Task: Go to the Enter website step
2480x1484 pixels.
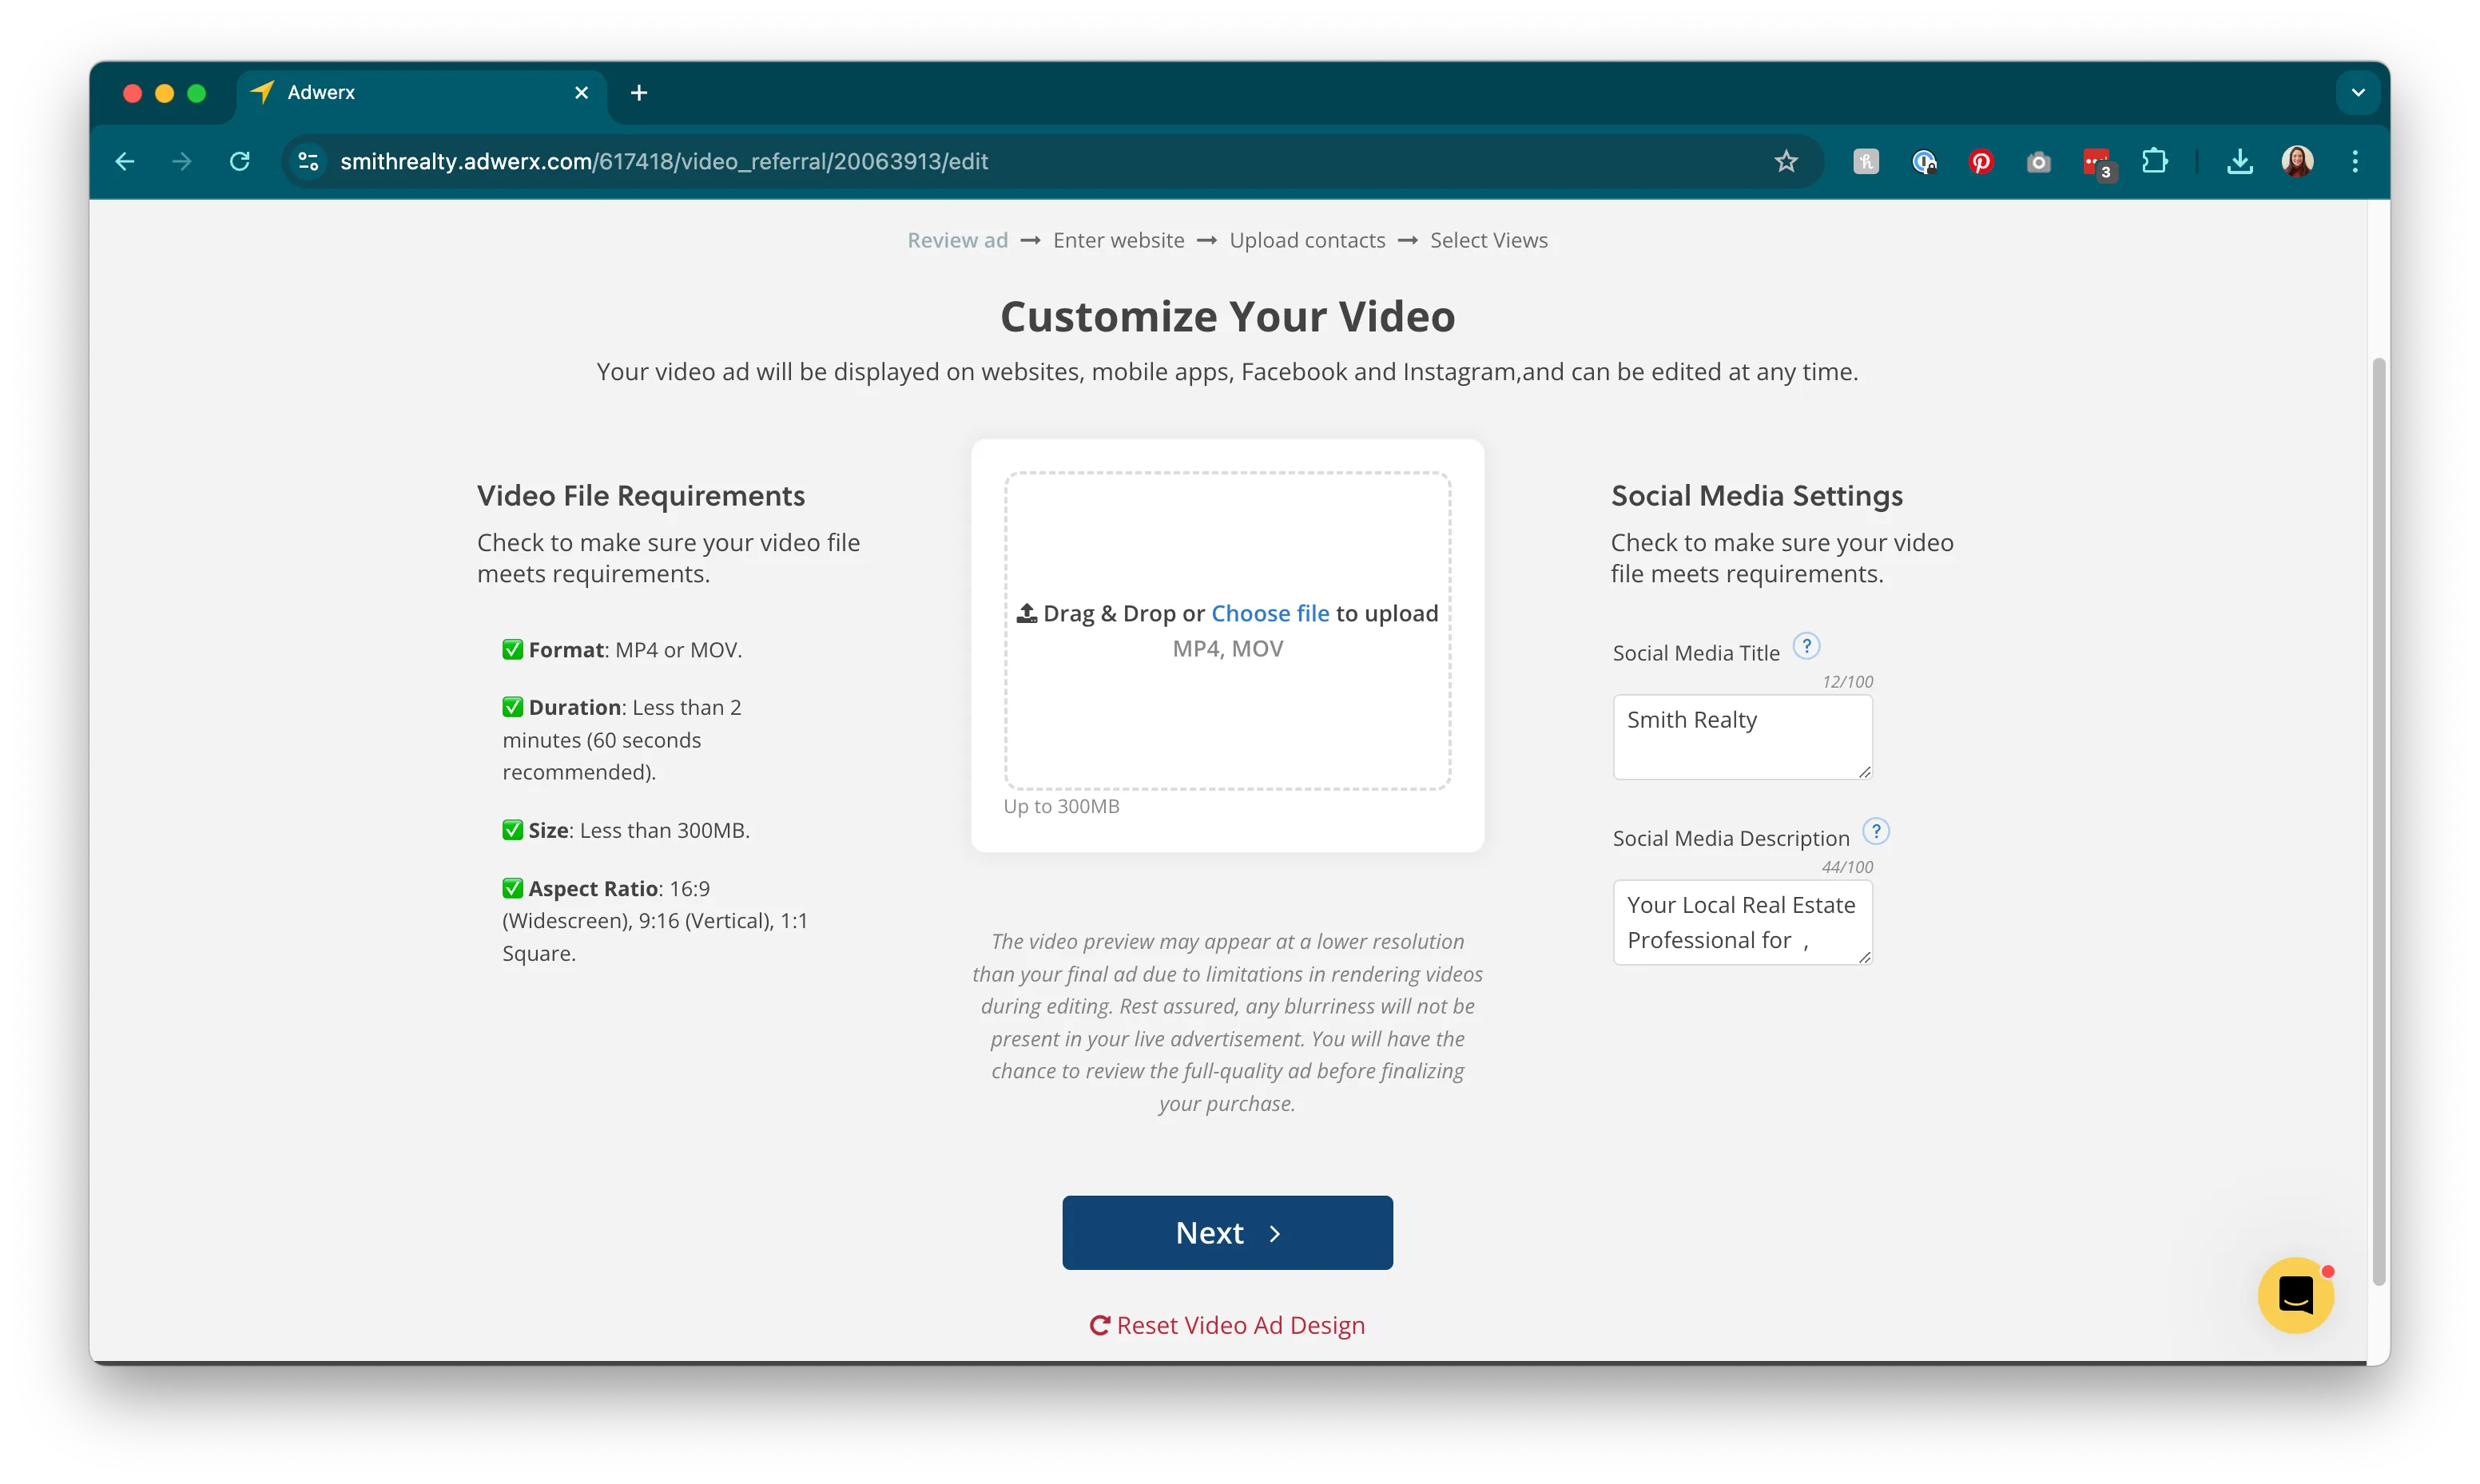Action: (1118, 240)
